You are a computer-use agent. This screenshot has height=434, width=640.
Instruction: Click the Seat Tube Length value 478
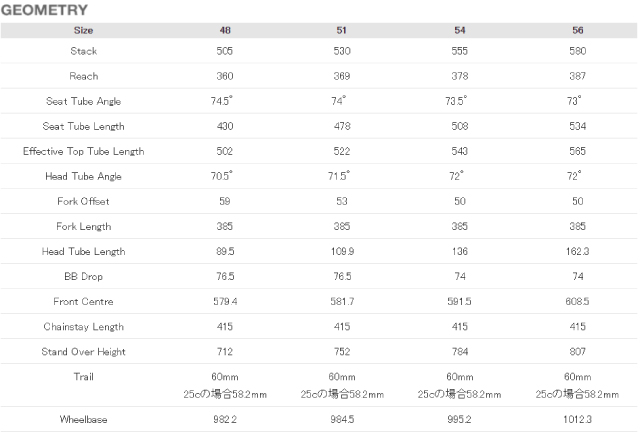point(342,126)
